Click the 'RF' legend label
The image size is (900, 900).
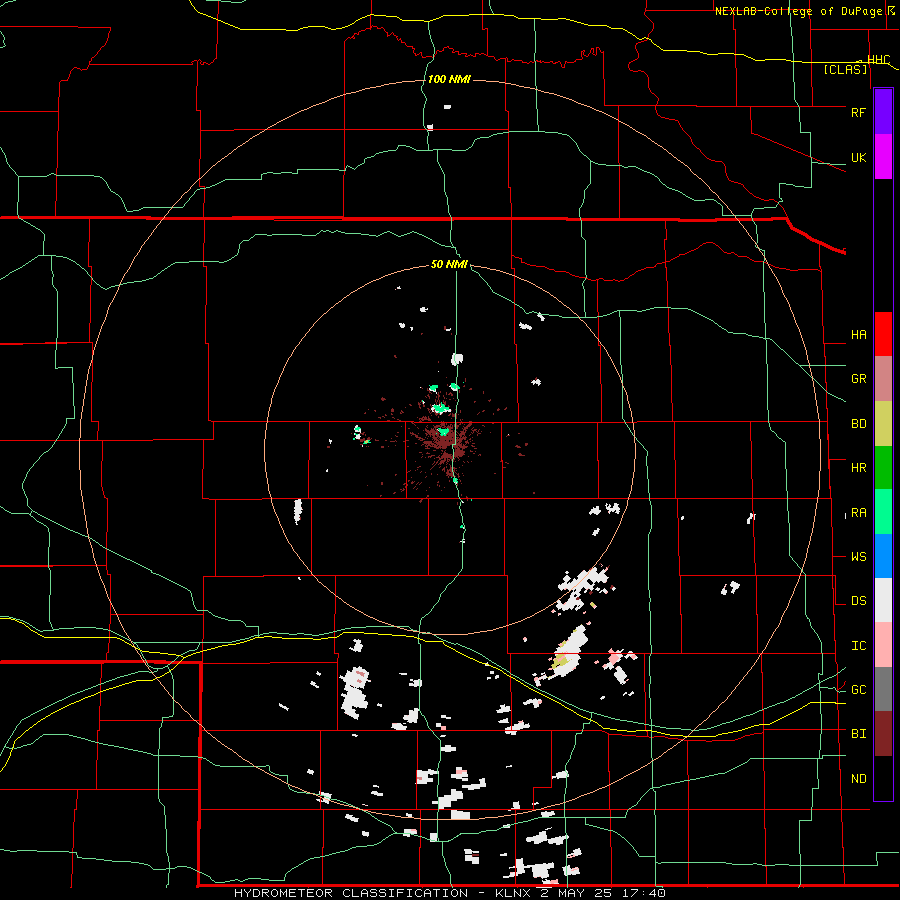[858, 112]
